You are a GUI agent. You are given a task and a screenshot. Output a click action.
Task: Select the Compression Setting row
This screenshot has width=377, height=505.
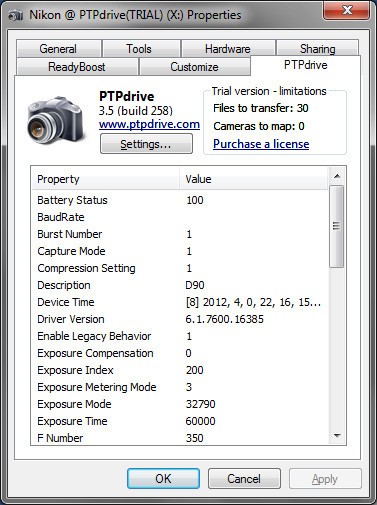pos(180,268)
